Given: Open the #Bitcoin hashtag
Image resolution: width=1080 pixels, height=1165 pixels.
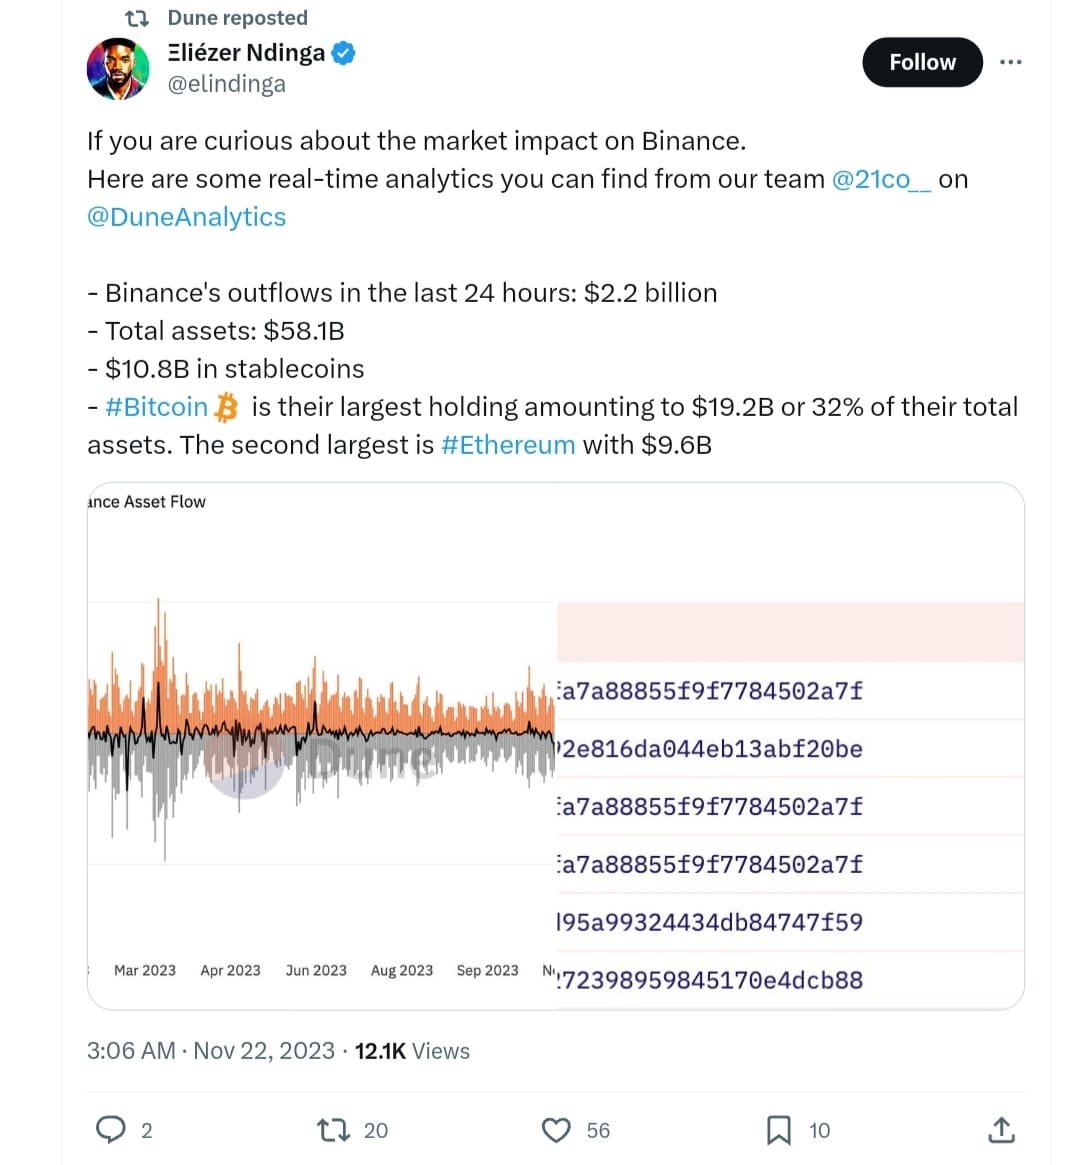Looking at the screenshot, I should [x=156, y=407].
